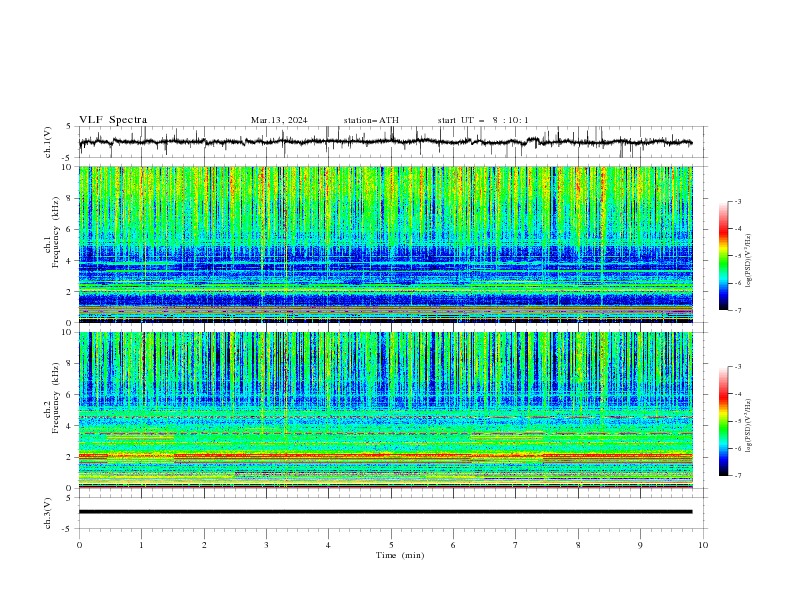Click the upper colorbar log(PSD) label
The width and height of the screenshot is (792, 612).
pos(749,261)
